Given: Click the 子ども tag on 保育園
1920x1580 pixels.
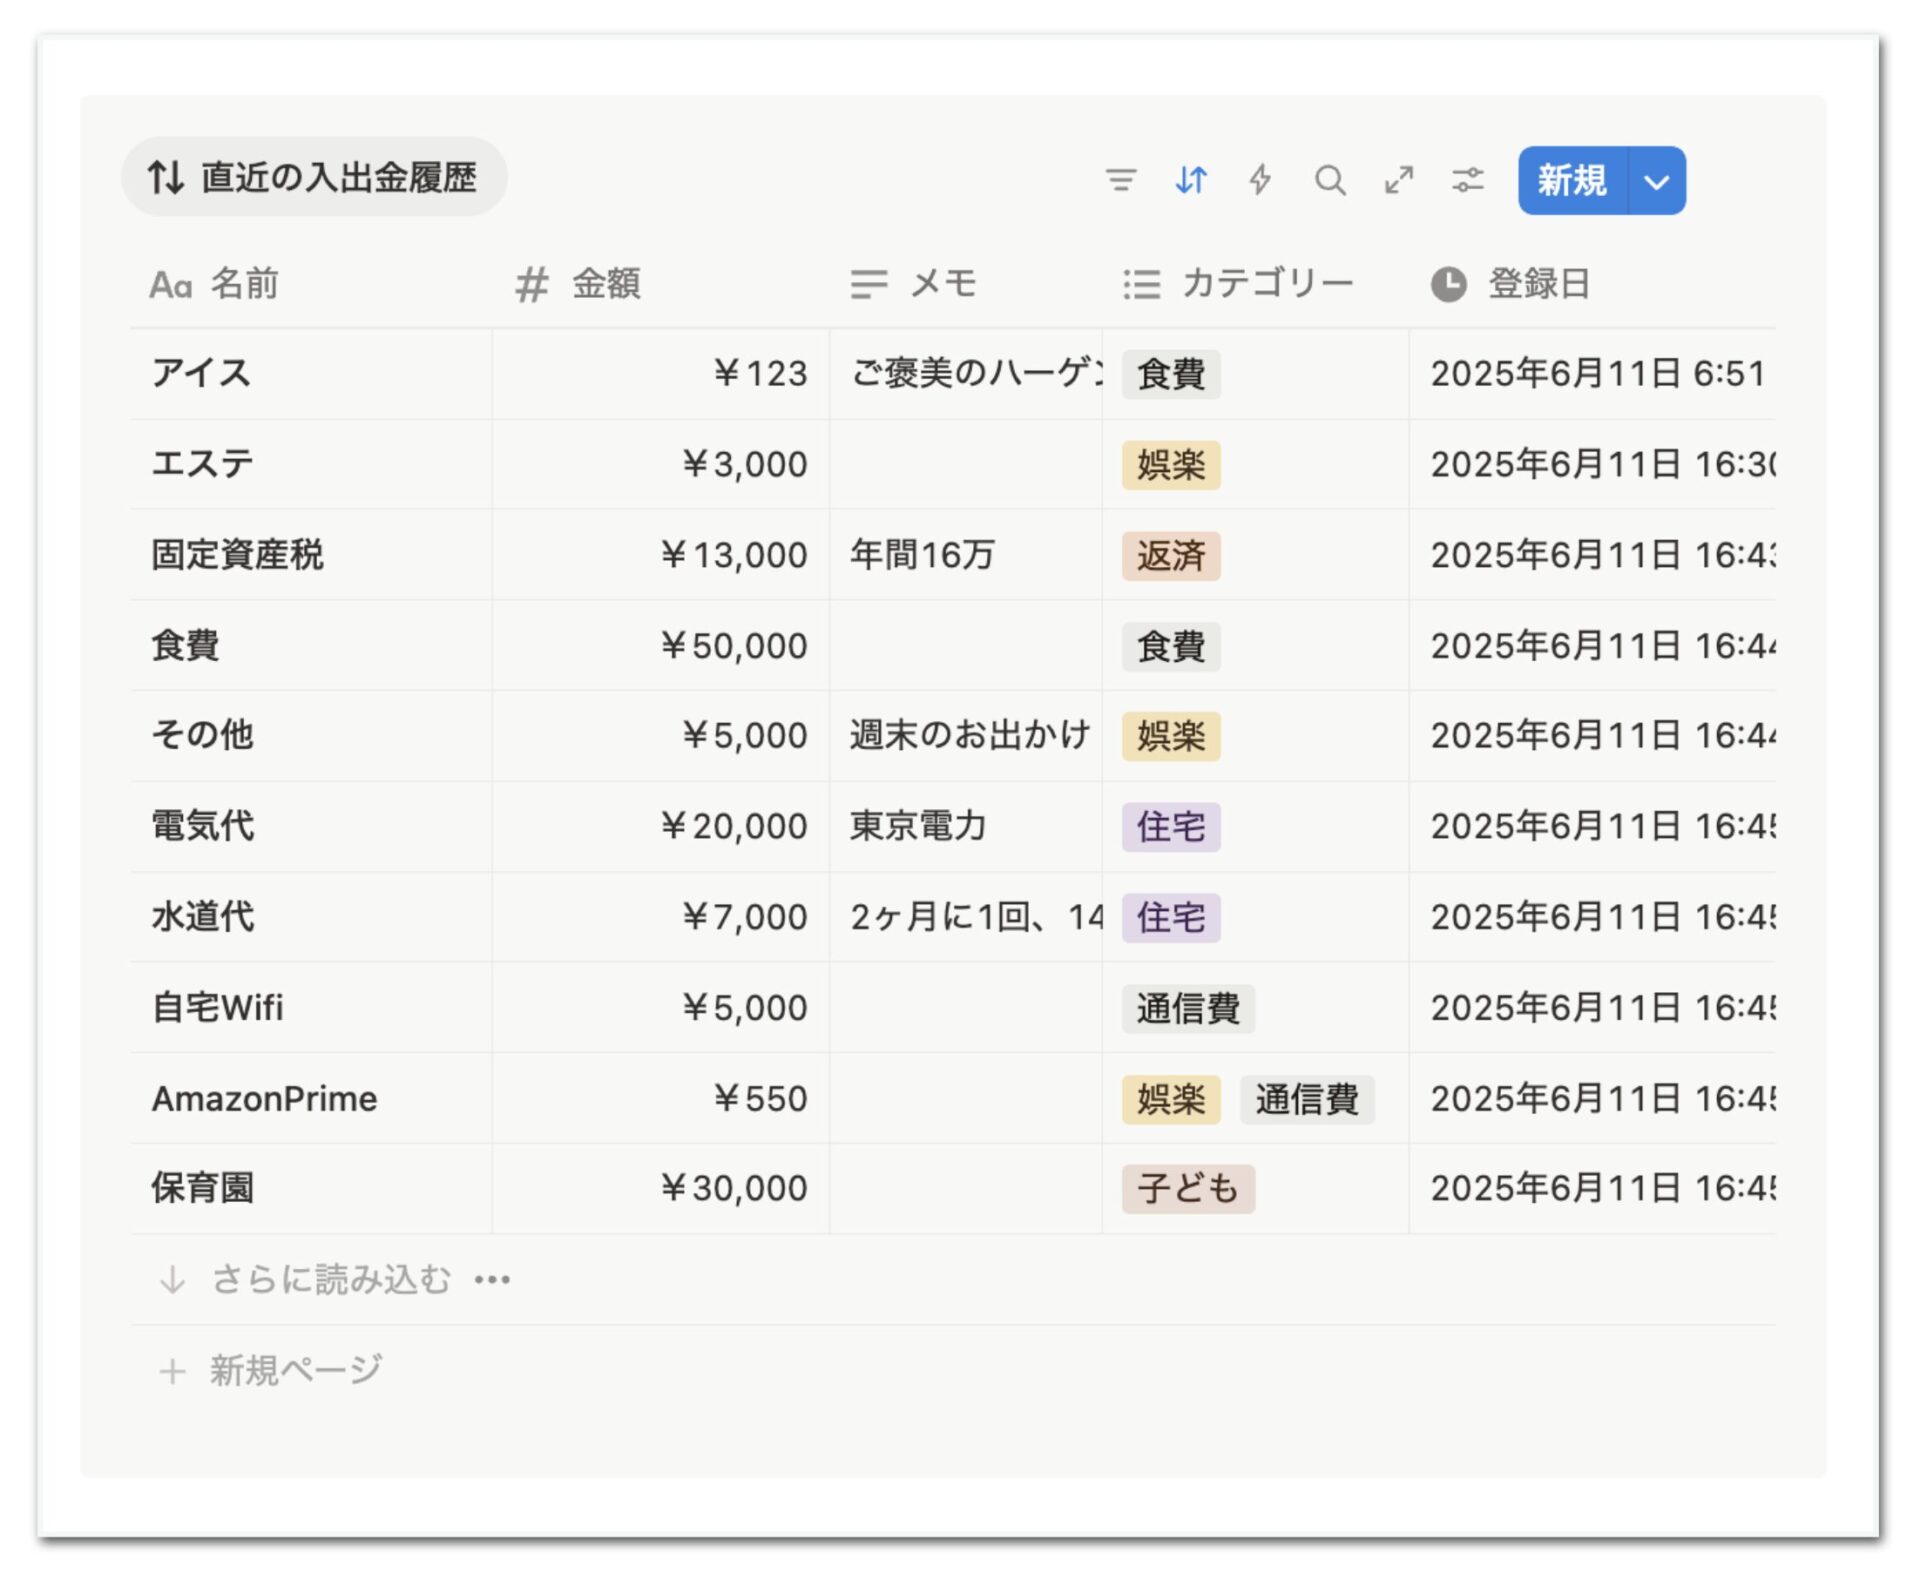Looking at the screenshot, I should [x=1187, y=1189].
